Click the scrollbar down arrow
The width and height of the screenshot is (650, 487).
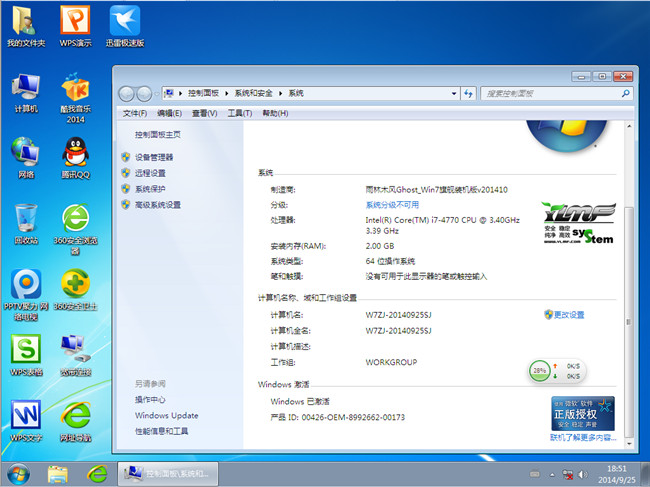coord(629,443)
